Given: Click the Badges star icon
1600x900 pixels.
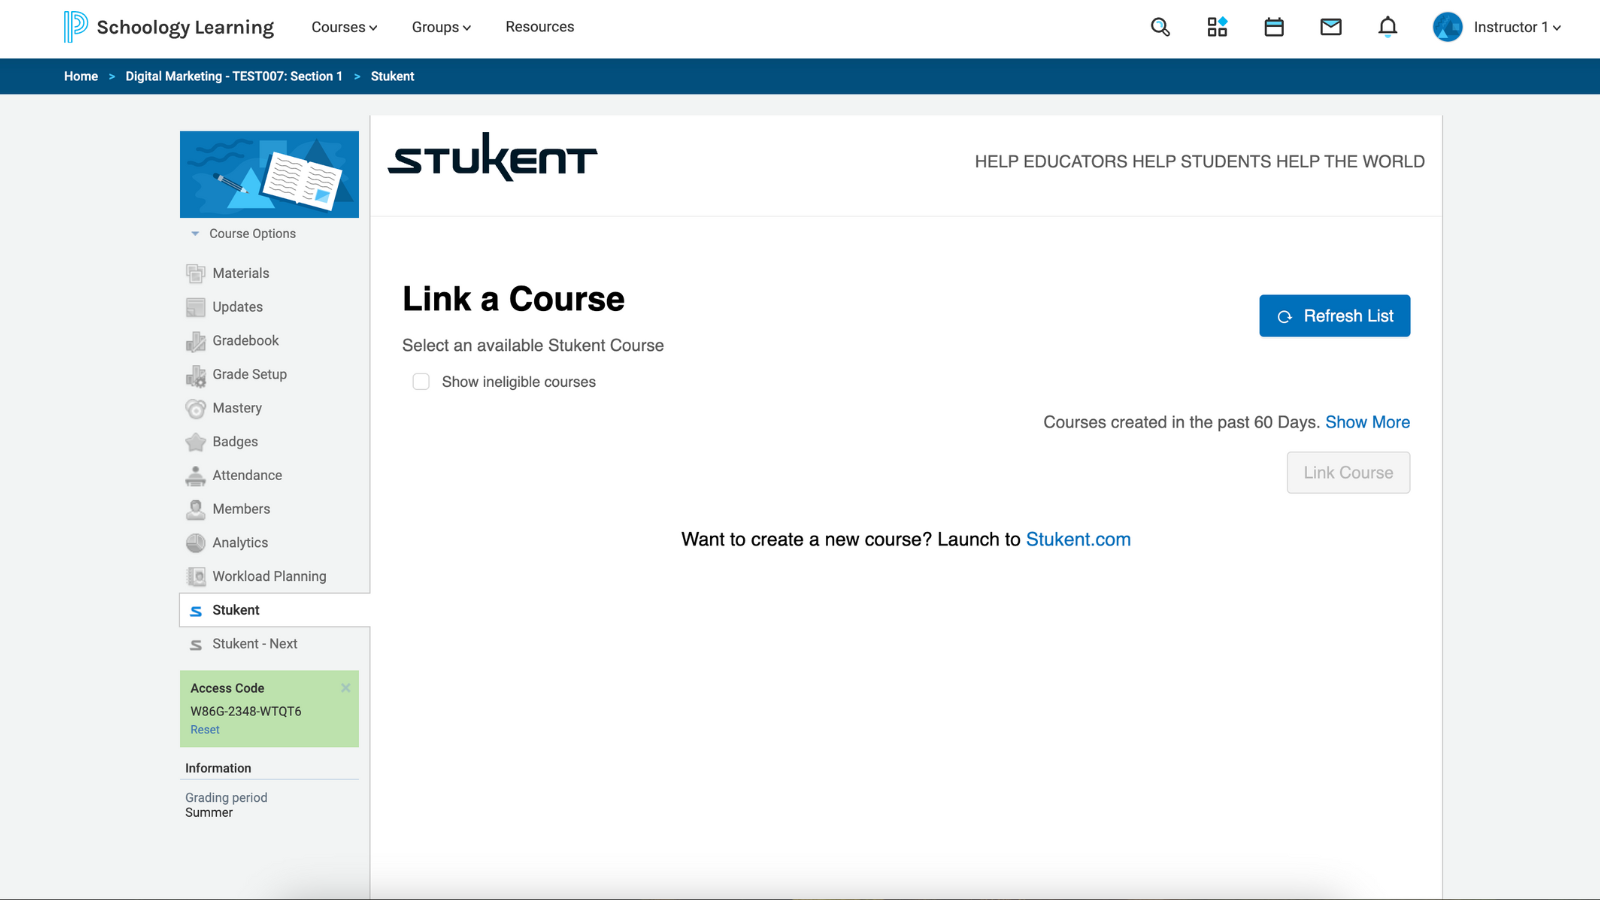Looking at the screenshot, I should [196, 442].
